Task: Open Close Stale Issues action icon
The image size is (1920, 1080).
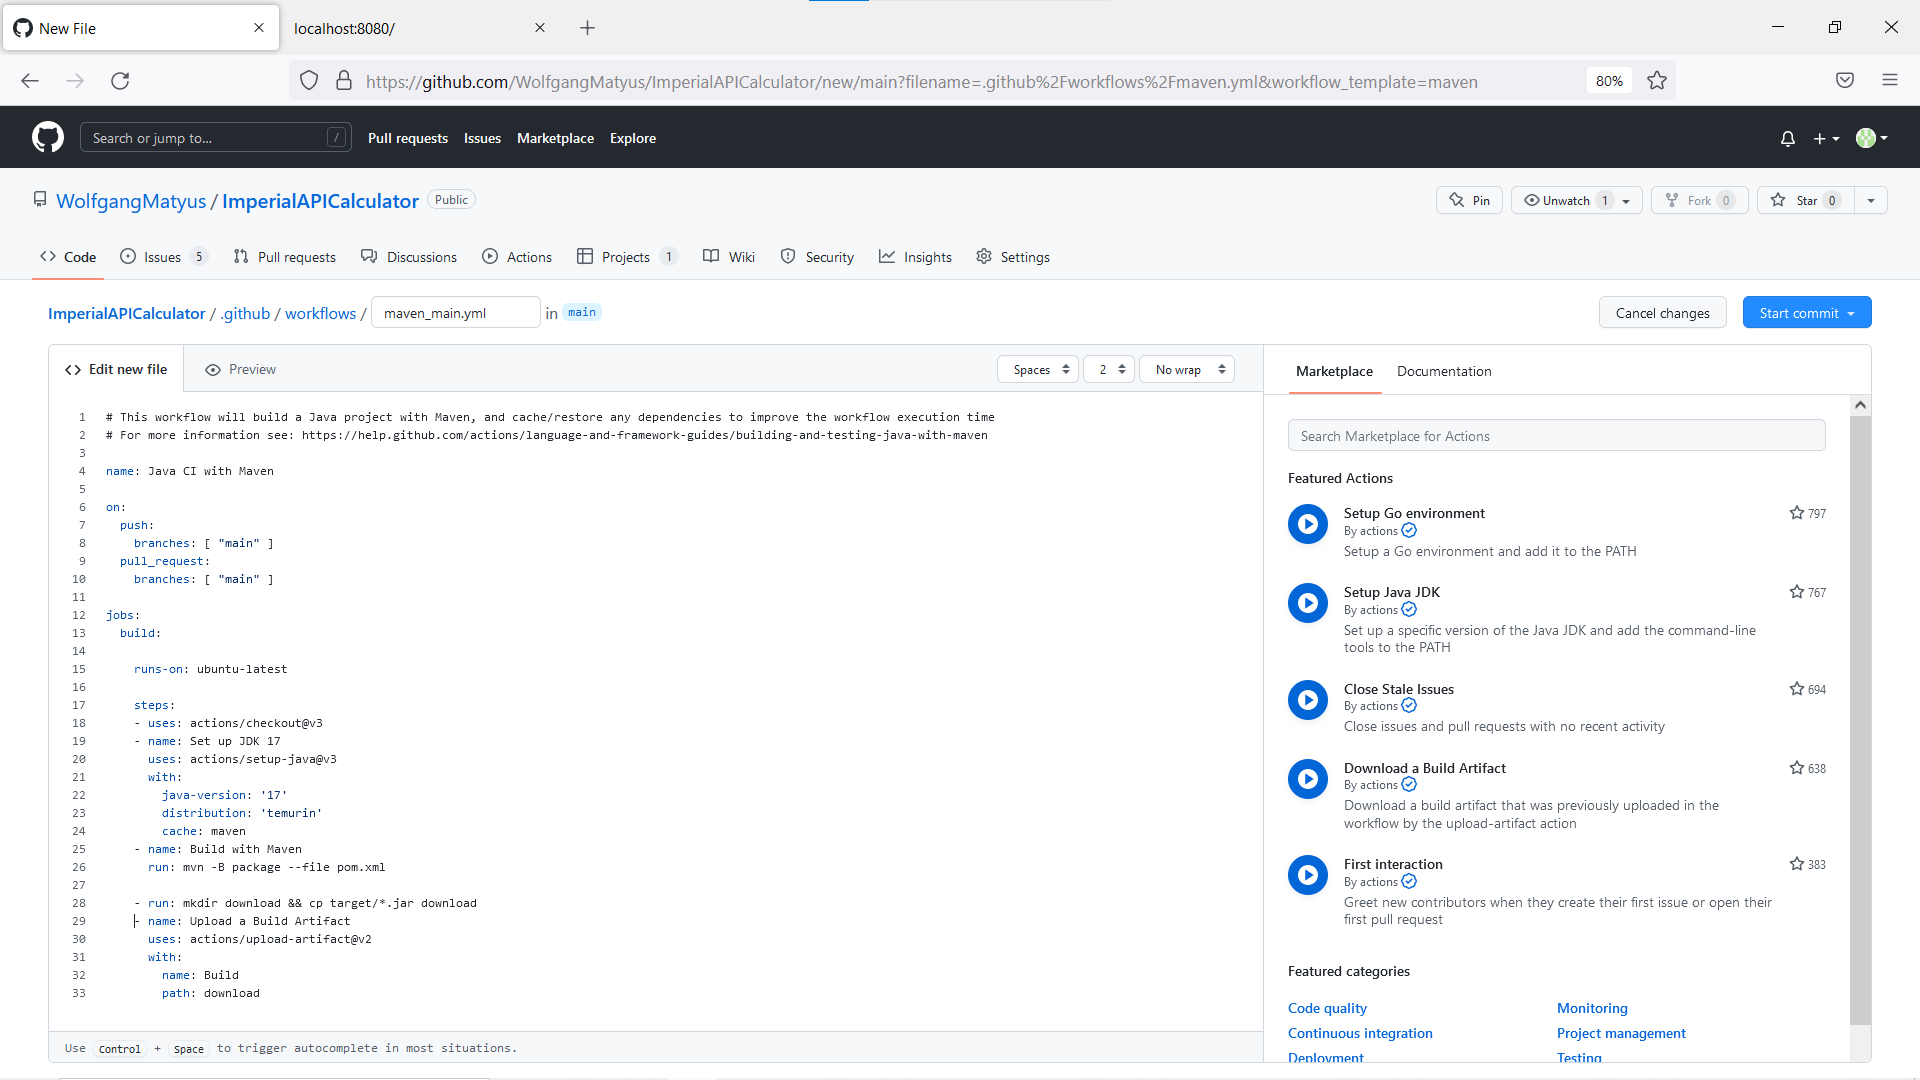Action: (x=1307, y=699)
